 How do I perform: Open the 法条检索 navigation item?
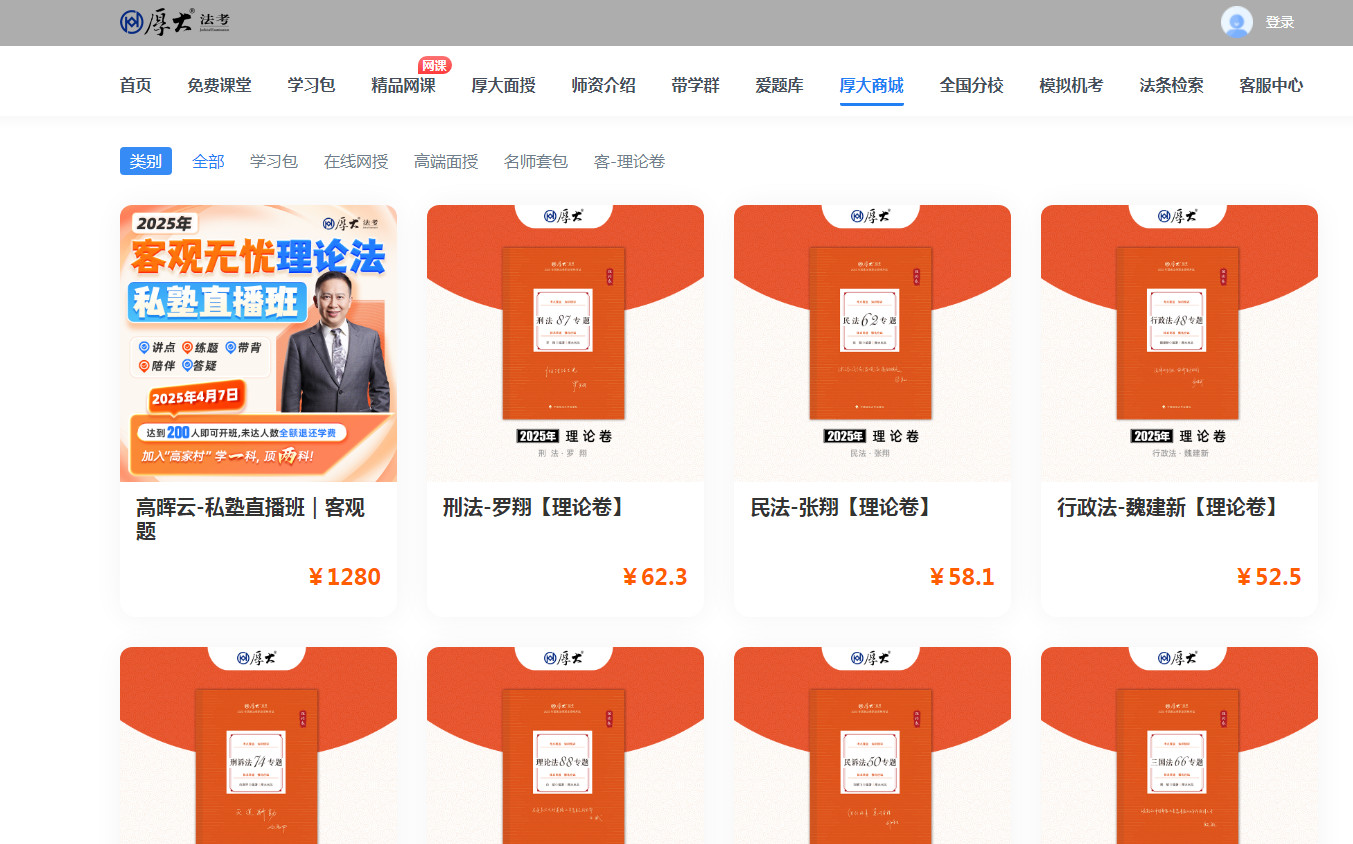coord(1172,85)
